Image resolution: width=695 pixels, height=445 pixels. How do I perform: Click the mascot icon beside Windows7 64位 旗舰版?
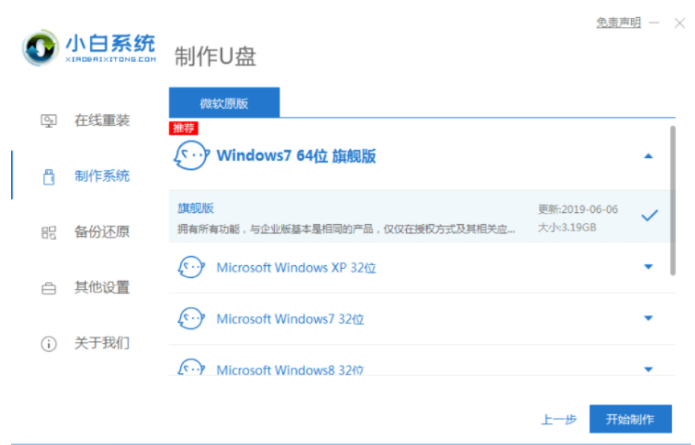coord(191,156)
